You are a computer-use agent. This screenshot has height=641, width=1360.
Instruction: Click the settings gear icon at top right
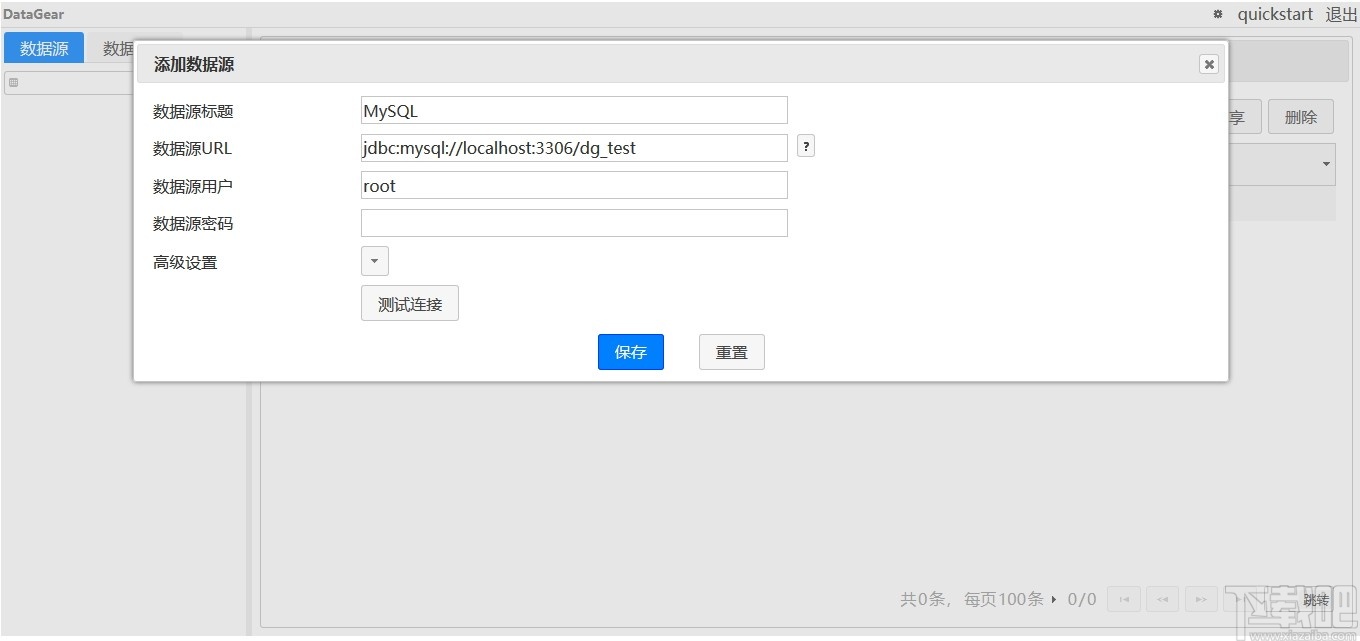tap(1217, 14)
